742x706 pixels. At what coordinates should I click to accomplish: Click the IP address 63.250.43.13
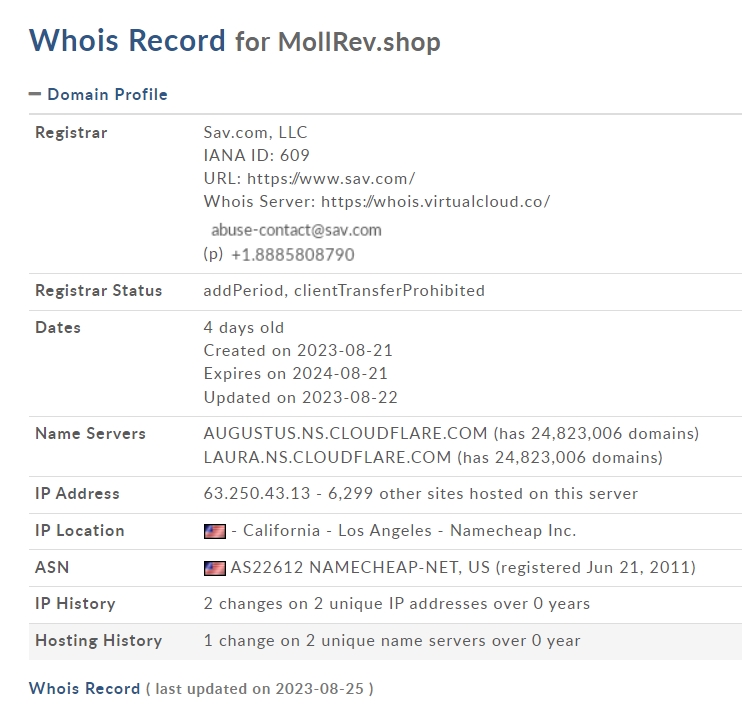coord(257,494)
